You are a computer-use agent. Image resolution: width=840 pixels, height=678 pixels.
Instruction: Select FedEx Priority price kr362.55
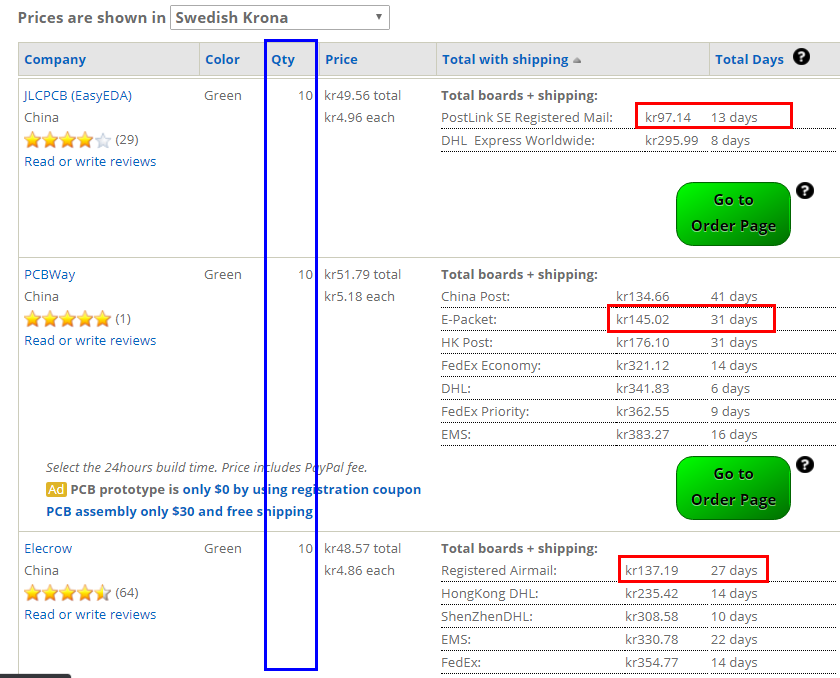pyautogui.click(x=643, y=412)
